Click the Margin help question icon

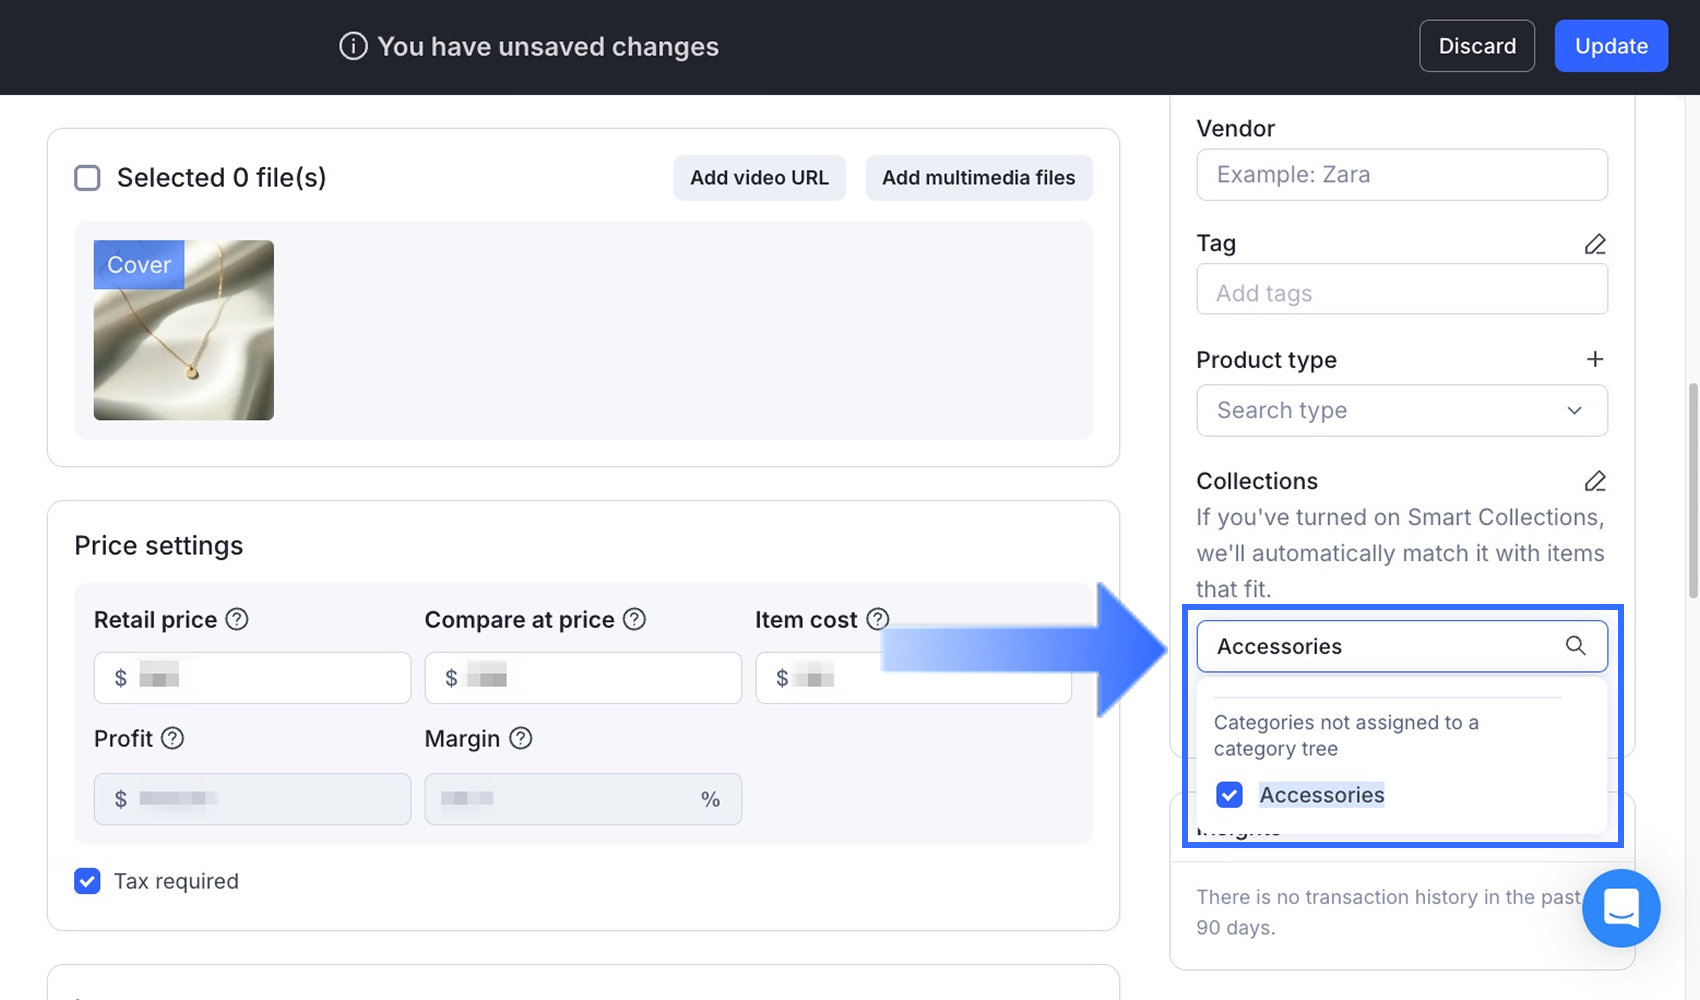tap(520, 738)
